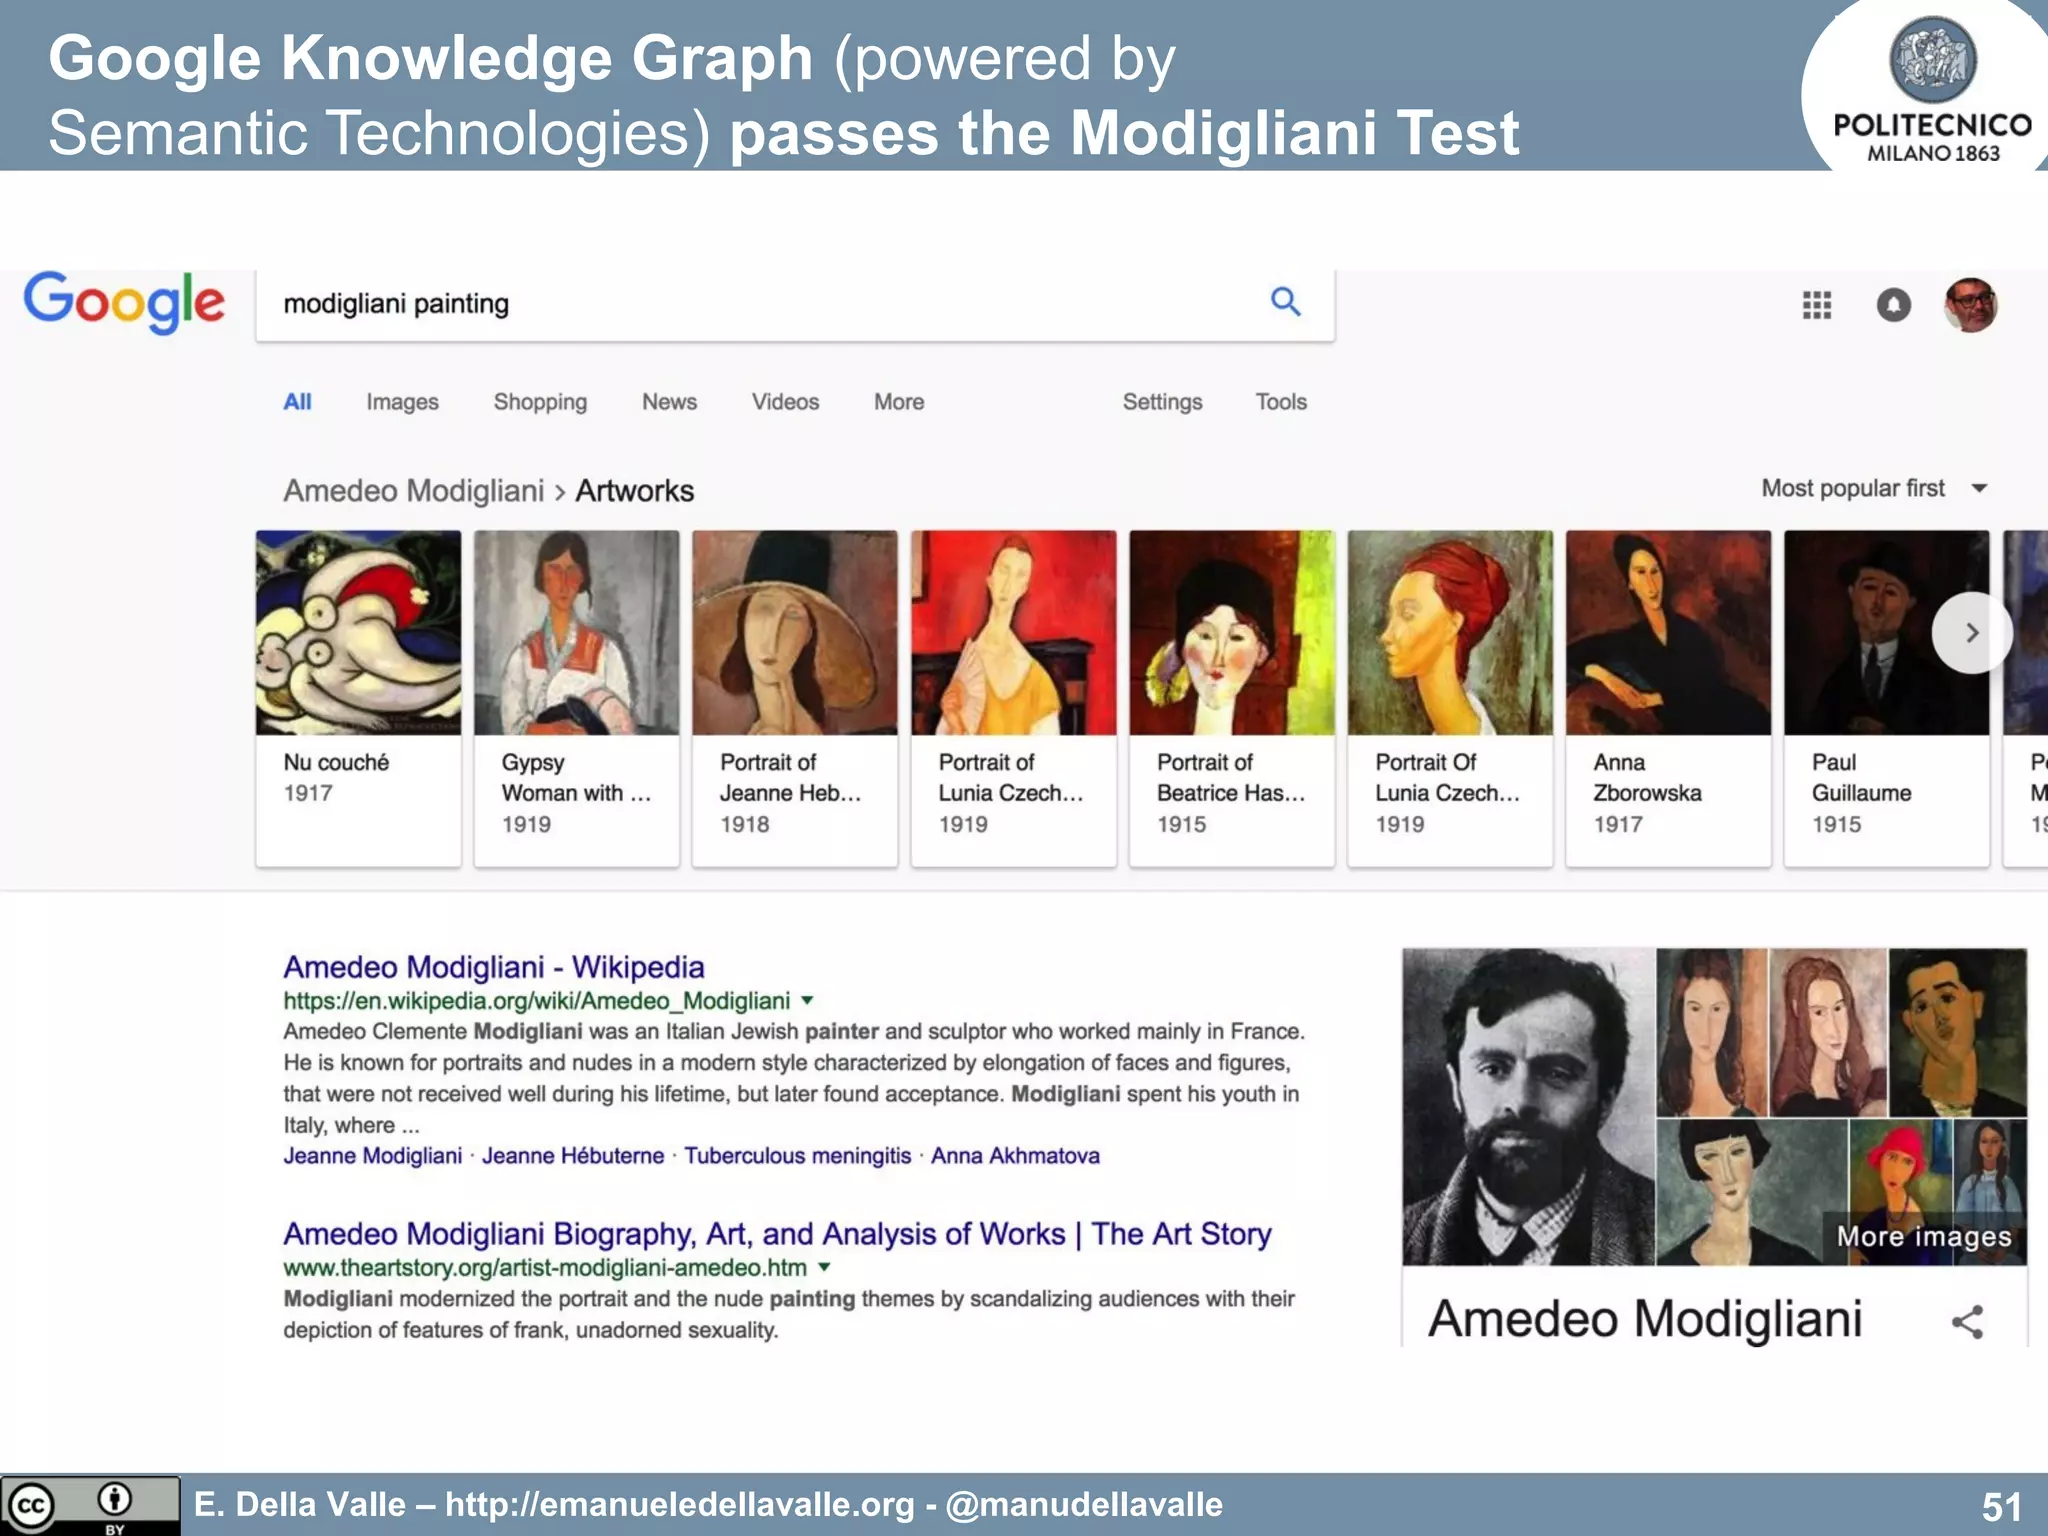Image resolution: width=2048 pixels, height=1536 pixels.
Task: Open the Anna Zborowska 1917 card
Action: coord(1668,698)
